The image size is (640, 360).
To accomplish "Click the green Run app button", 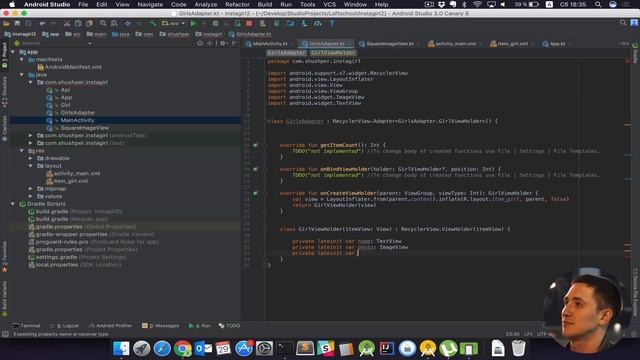I will coord(193,24).
